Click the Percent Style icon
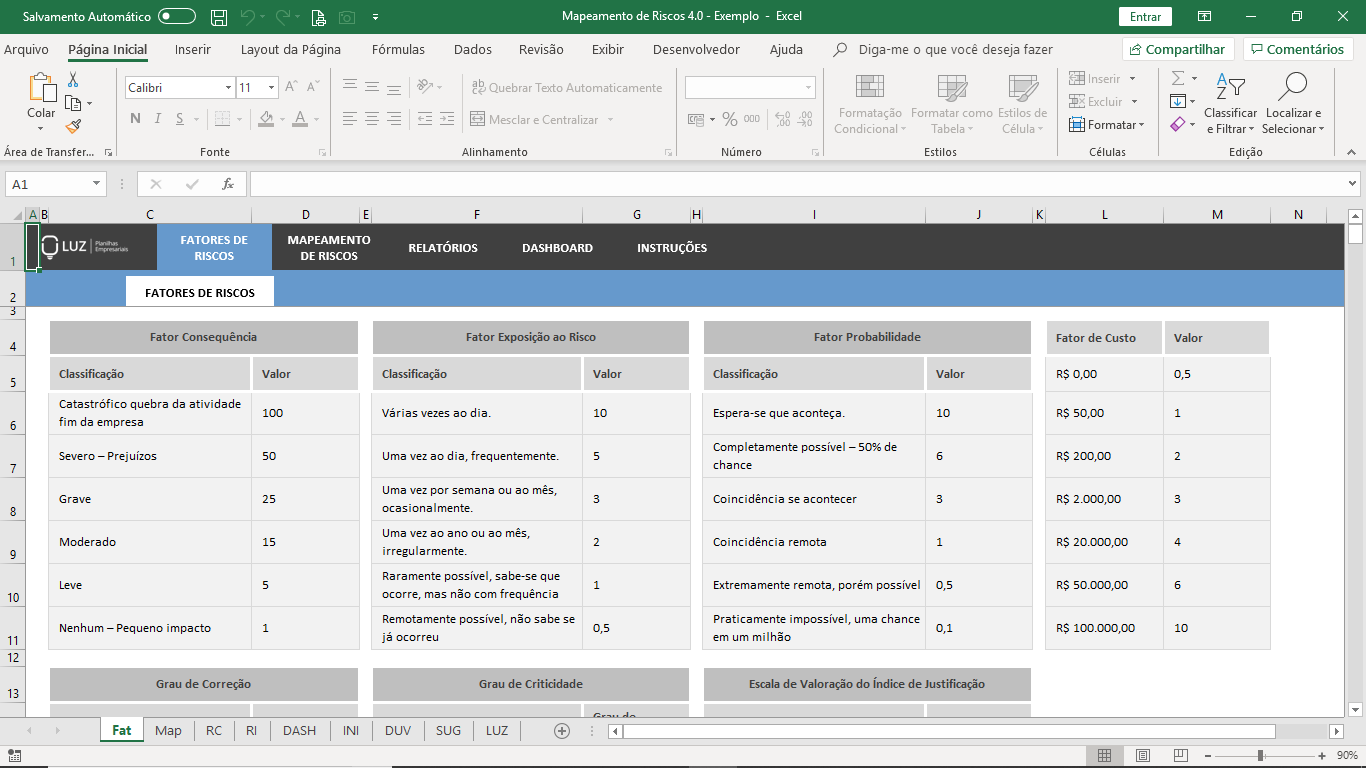1366x768 pixels. pyautogui.click(x=730, y=120)
